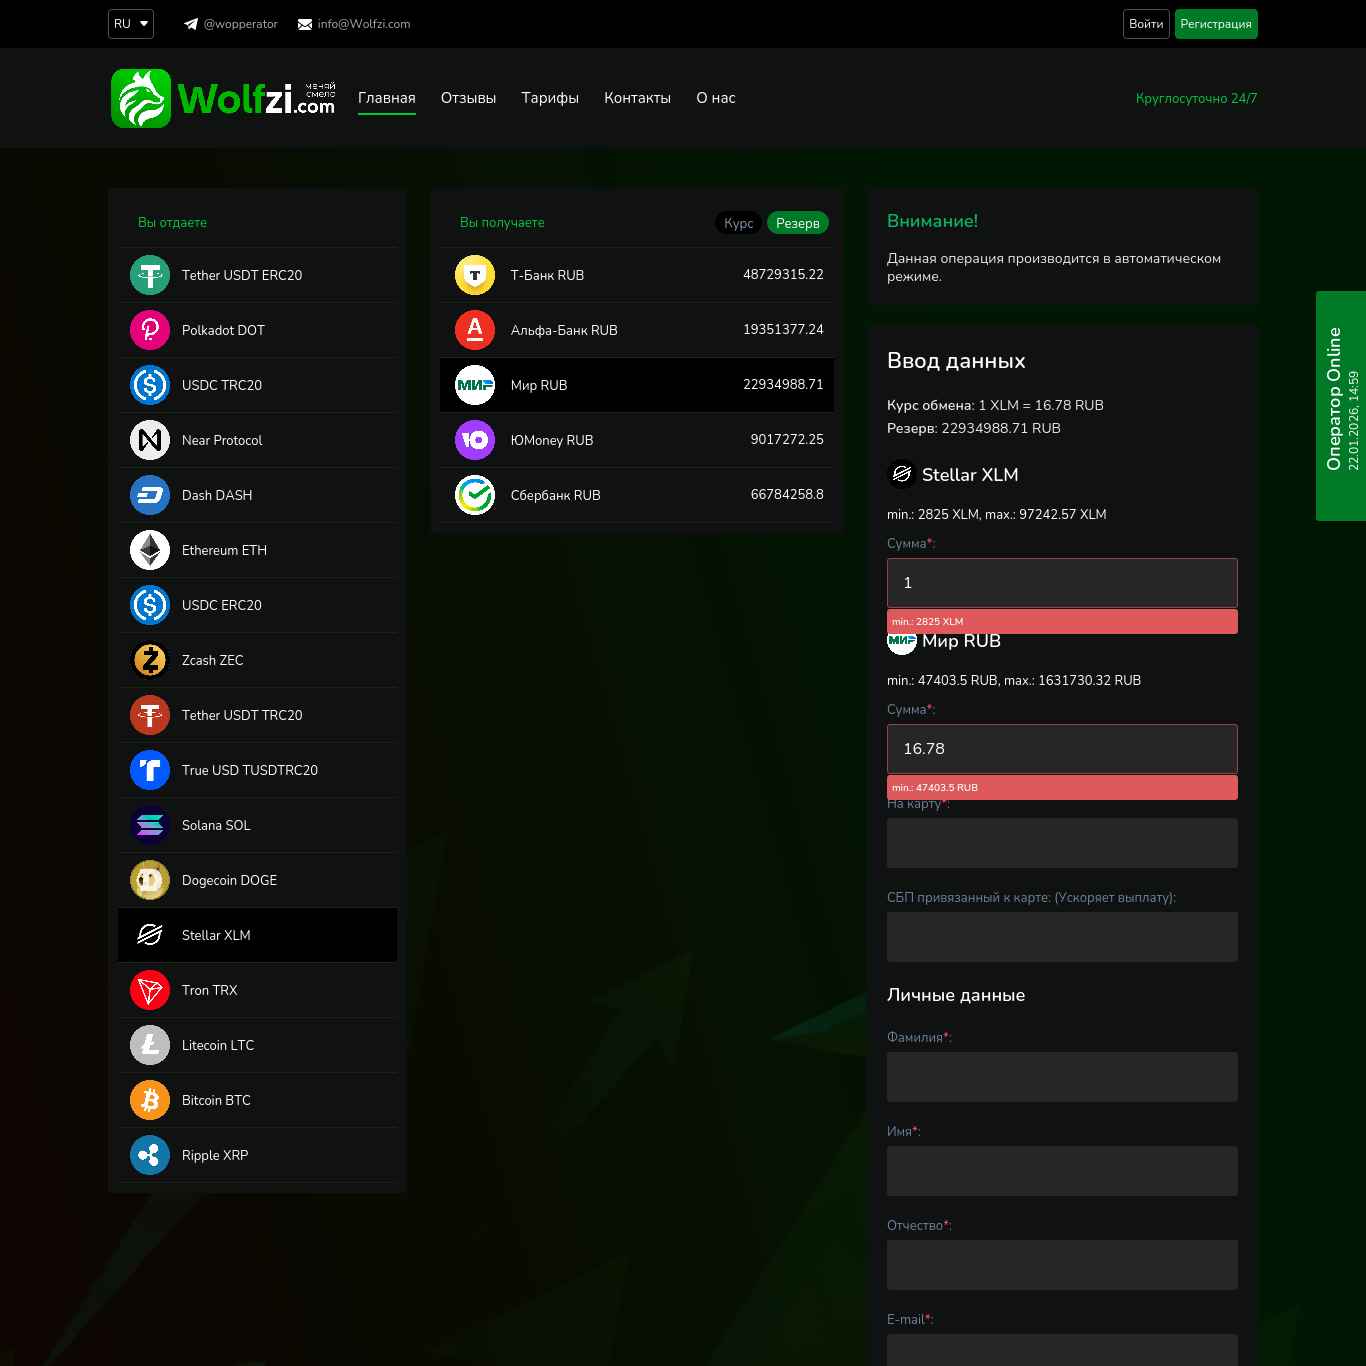This screenshot has height=1366, width=1366.
Task: Select the Bitcoin BTC icon
Action: coord(150,1100)
